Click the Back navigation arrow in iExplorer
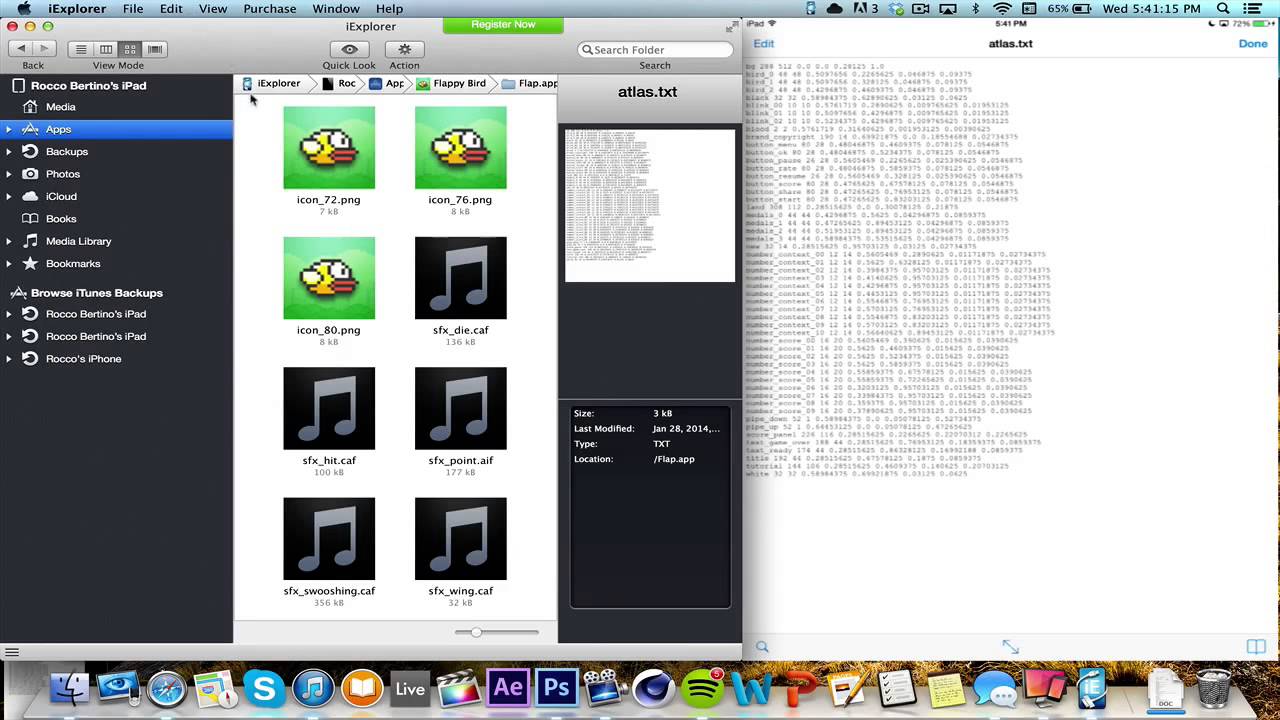The width and height of the screenshot is (1280, 720). (21, 49)
